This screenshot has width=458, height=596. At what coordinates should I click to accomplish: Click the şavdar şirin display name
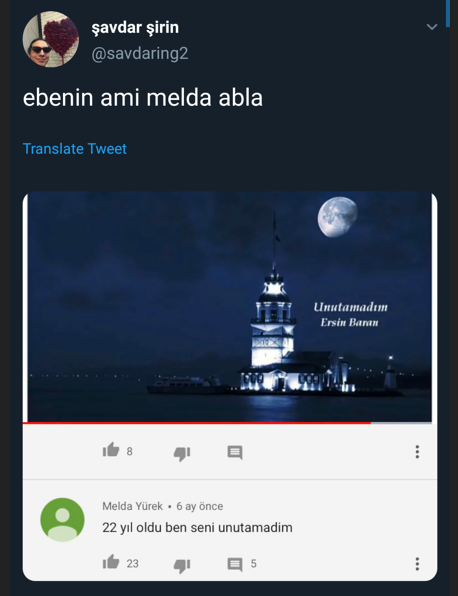(135, 28)
